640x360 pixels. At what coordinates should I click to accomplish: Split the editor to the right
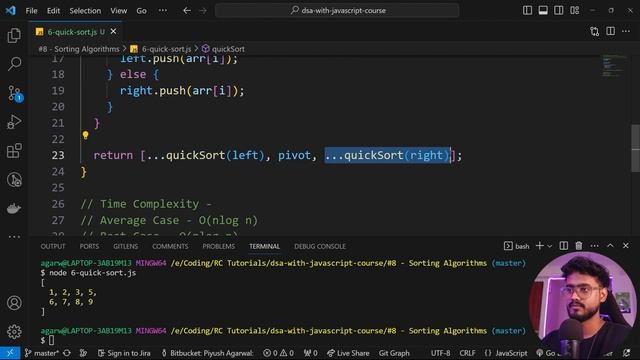coord(610,31)
